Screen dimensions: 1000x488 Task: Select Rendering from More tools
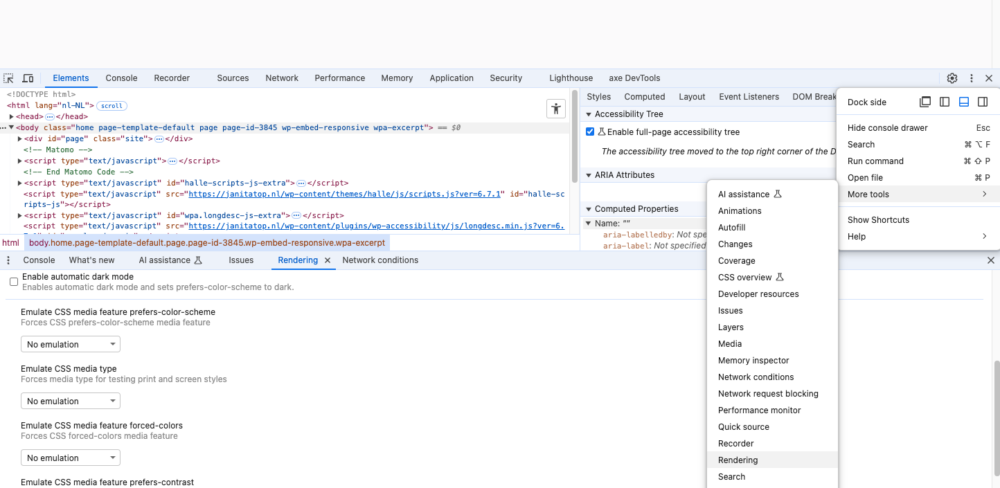tap(772, 460)
